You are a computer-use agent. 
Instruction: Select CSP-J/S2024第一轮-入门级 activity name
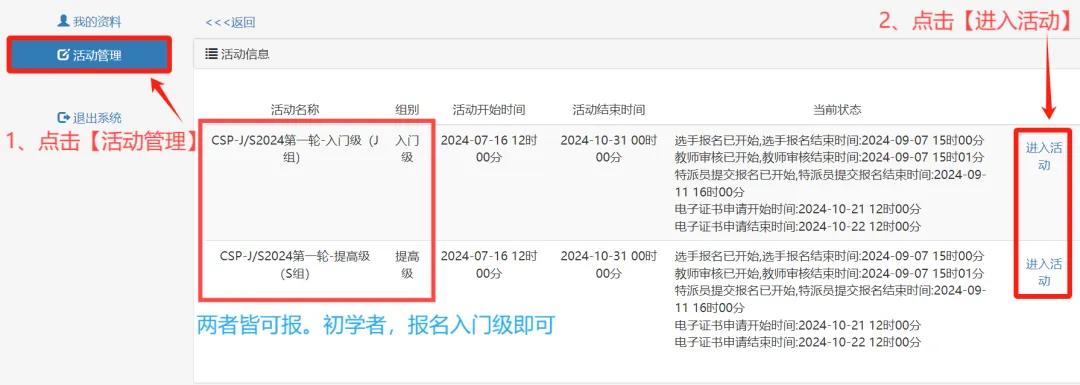[295, 149]
